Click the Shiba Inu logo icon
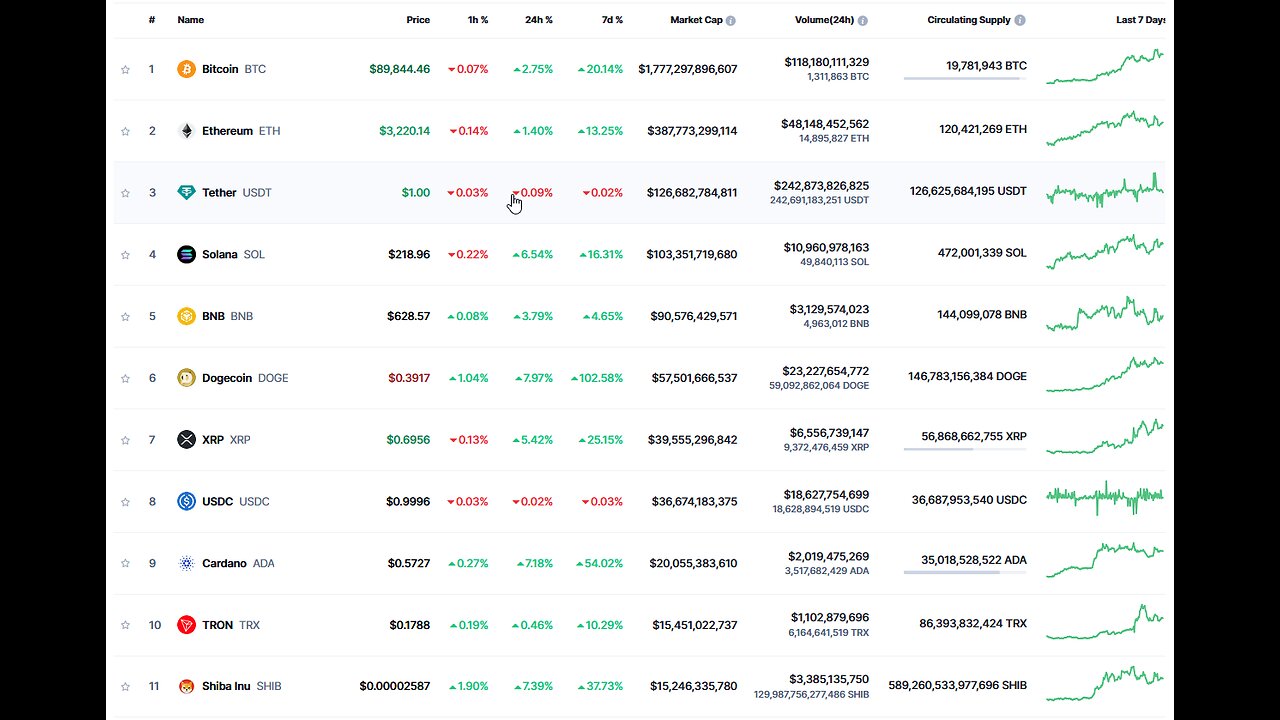This screenshot has width=1280, height=720. 186,687
